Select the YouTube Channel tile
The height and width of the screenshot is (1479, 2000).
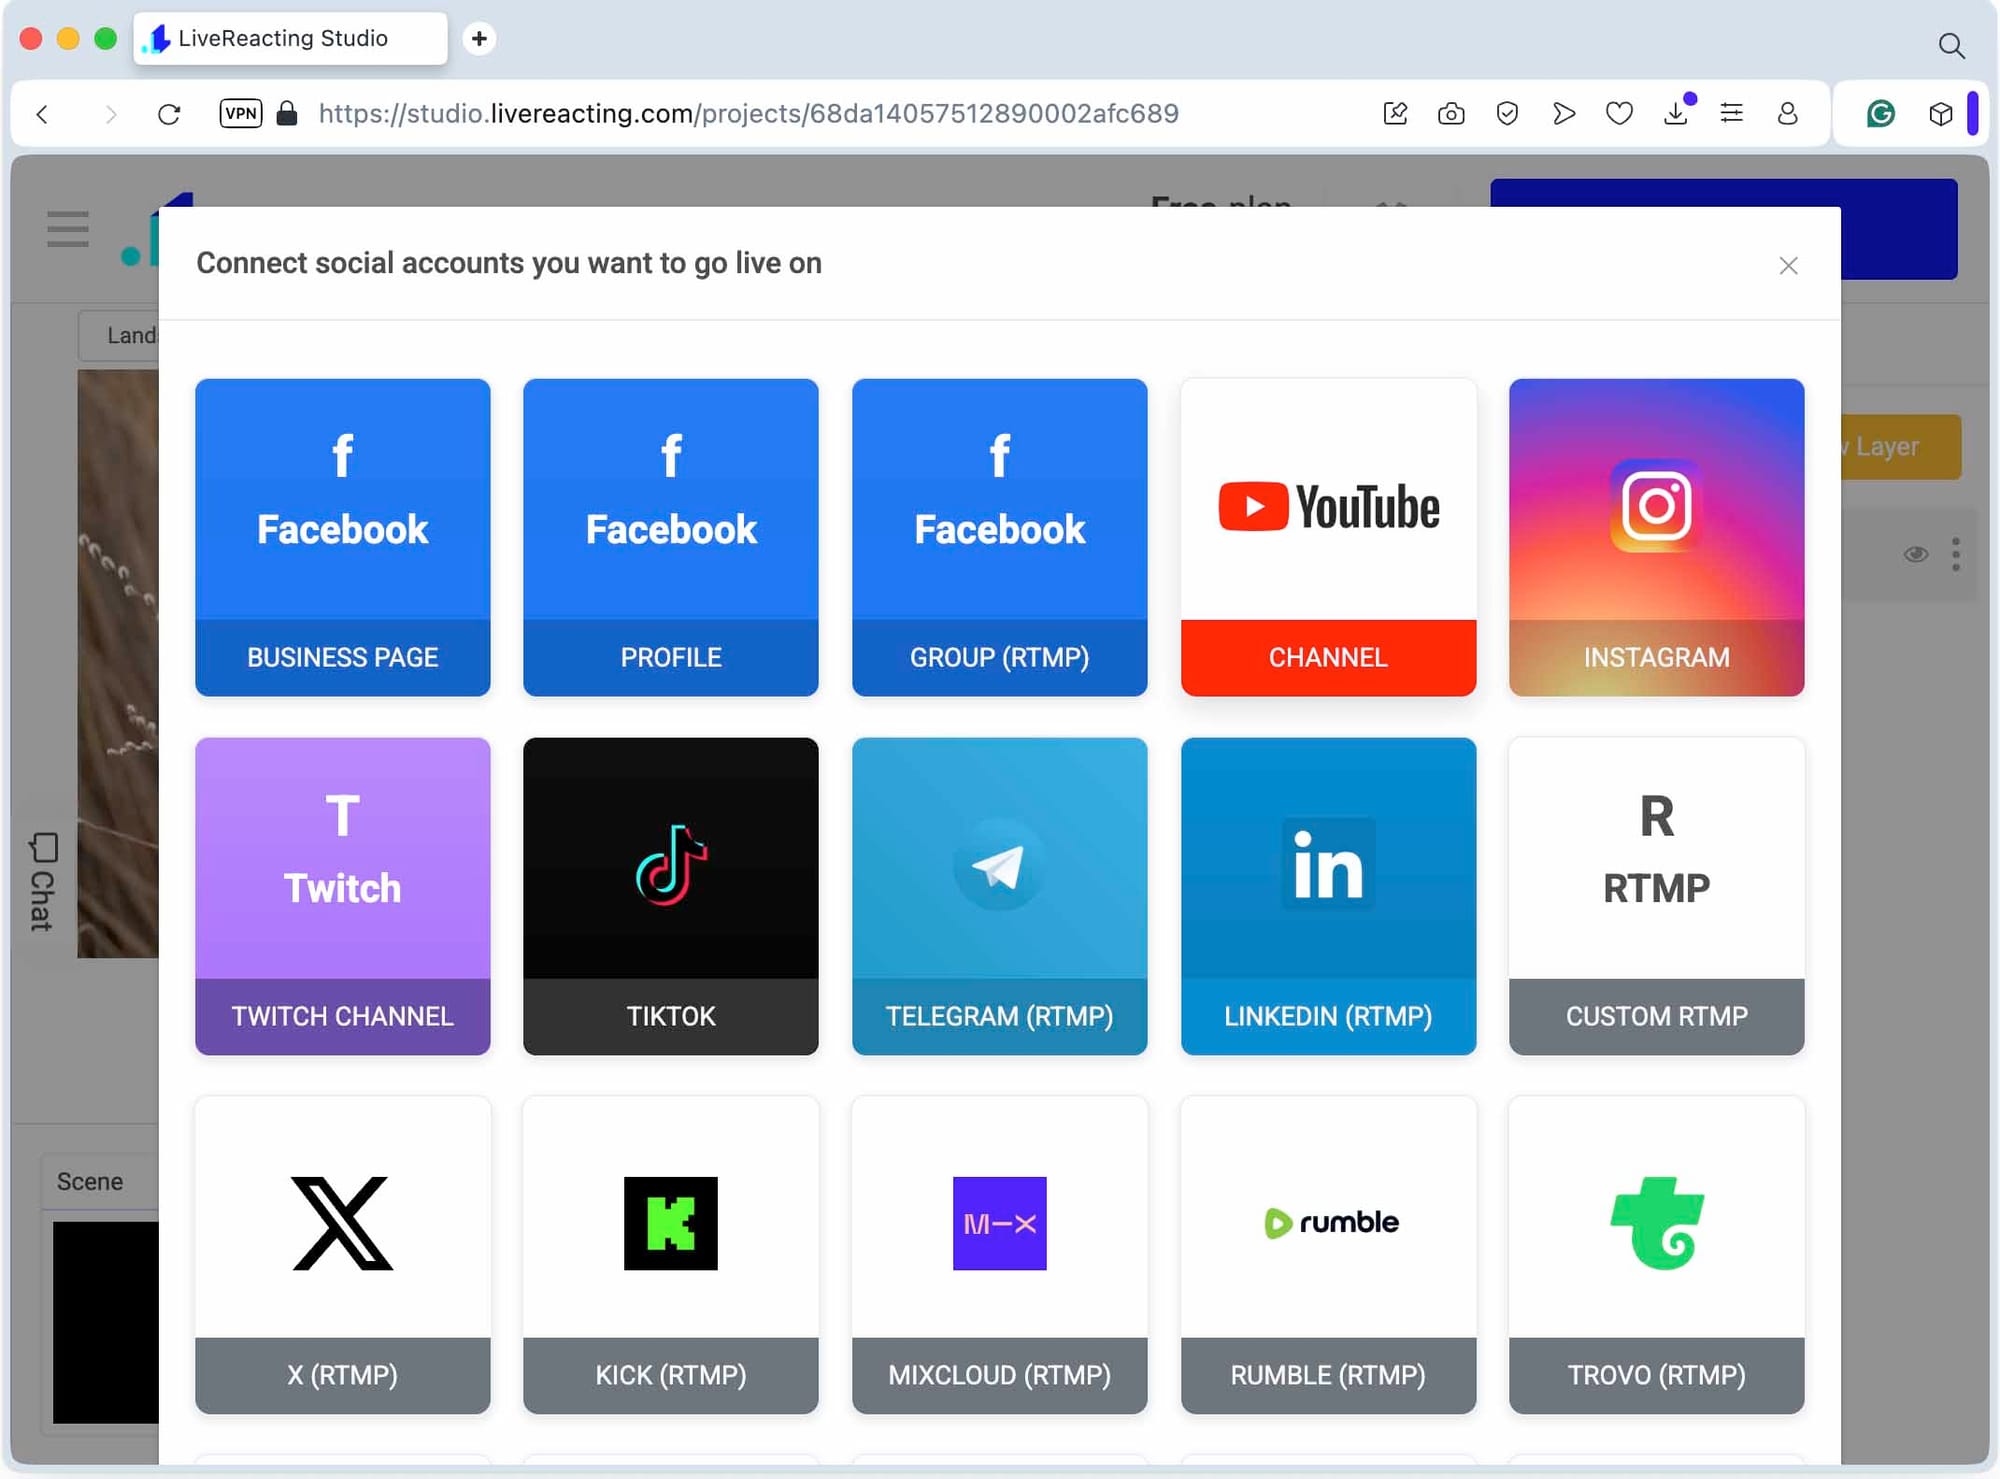coord(1327,537)
